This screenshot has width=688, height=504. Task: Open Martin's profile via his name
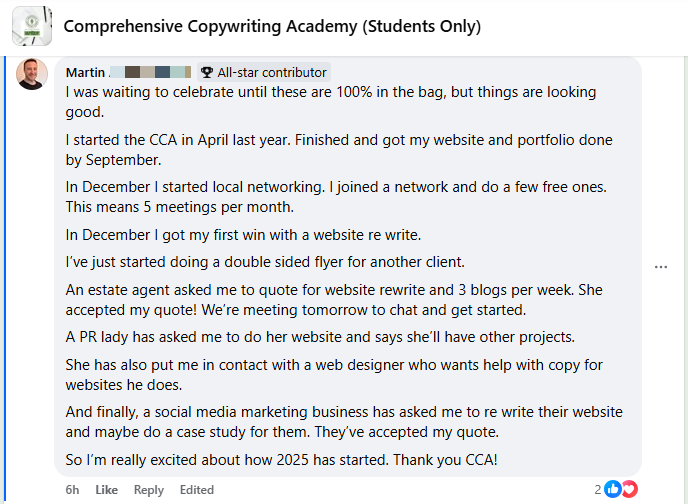tap(85, 72)
